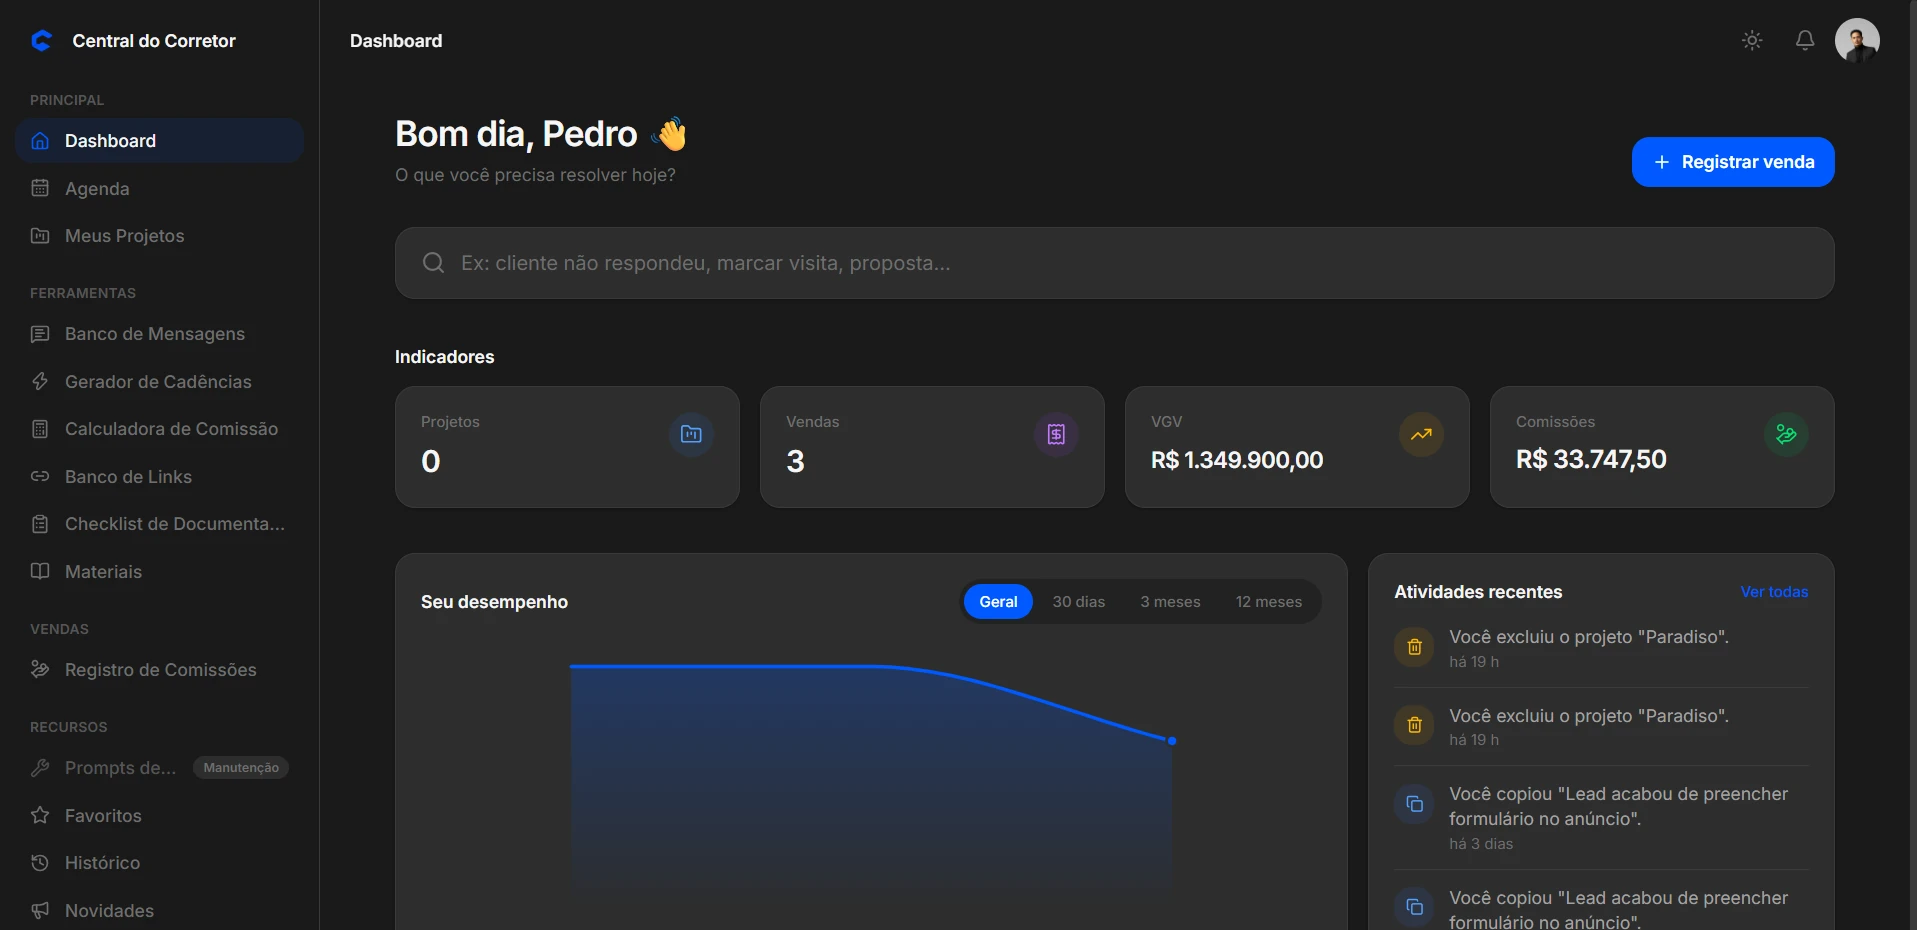Click the Registrar venda button
The width and height of the screenshot is (1917, 930).
click(1733, 162)
